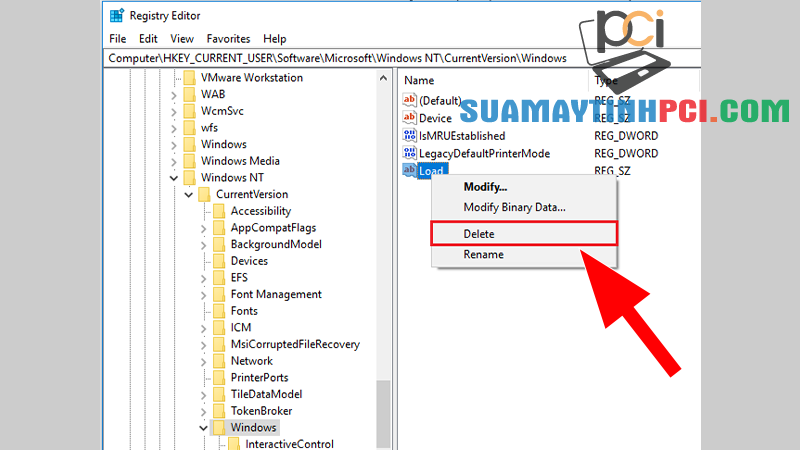The height and width of the screenshot is (450, 800).
Task: Select the Font Management tree key
Action: 276,294
